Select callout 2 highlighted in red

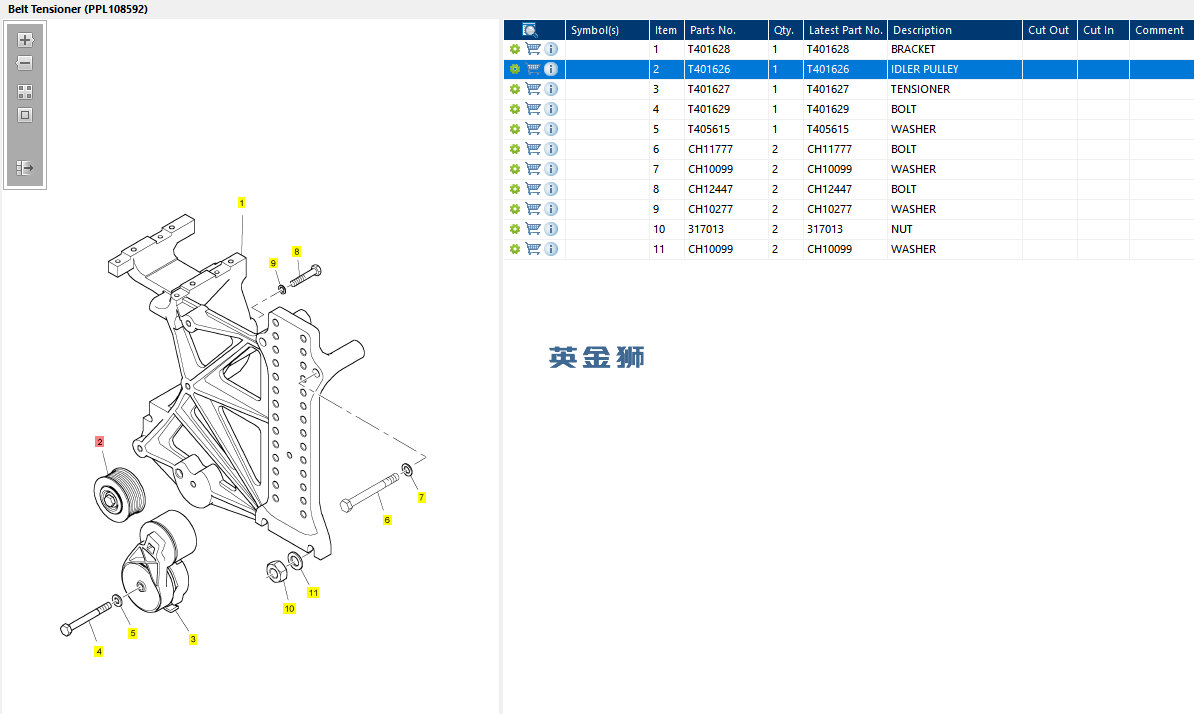point(100,441)
